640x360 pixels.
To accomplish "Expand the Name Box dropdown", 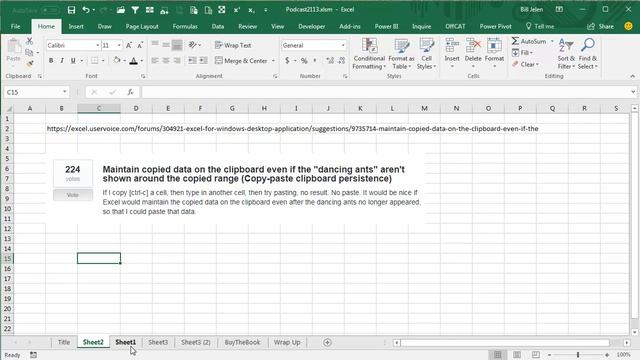I will click(64, 92).
